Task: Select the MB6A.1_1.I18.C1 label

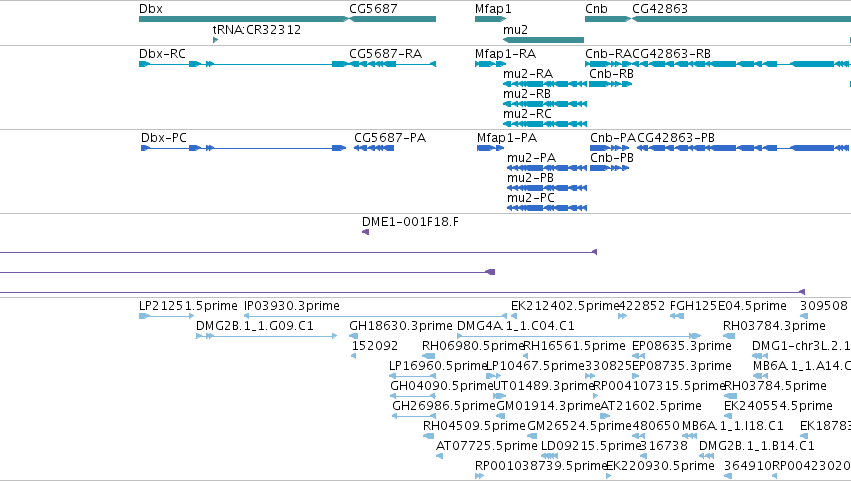Action: point(733,427)
